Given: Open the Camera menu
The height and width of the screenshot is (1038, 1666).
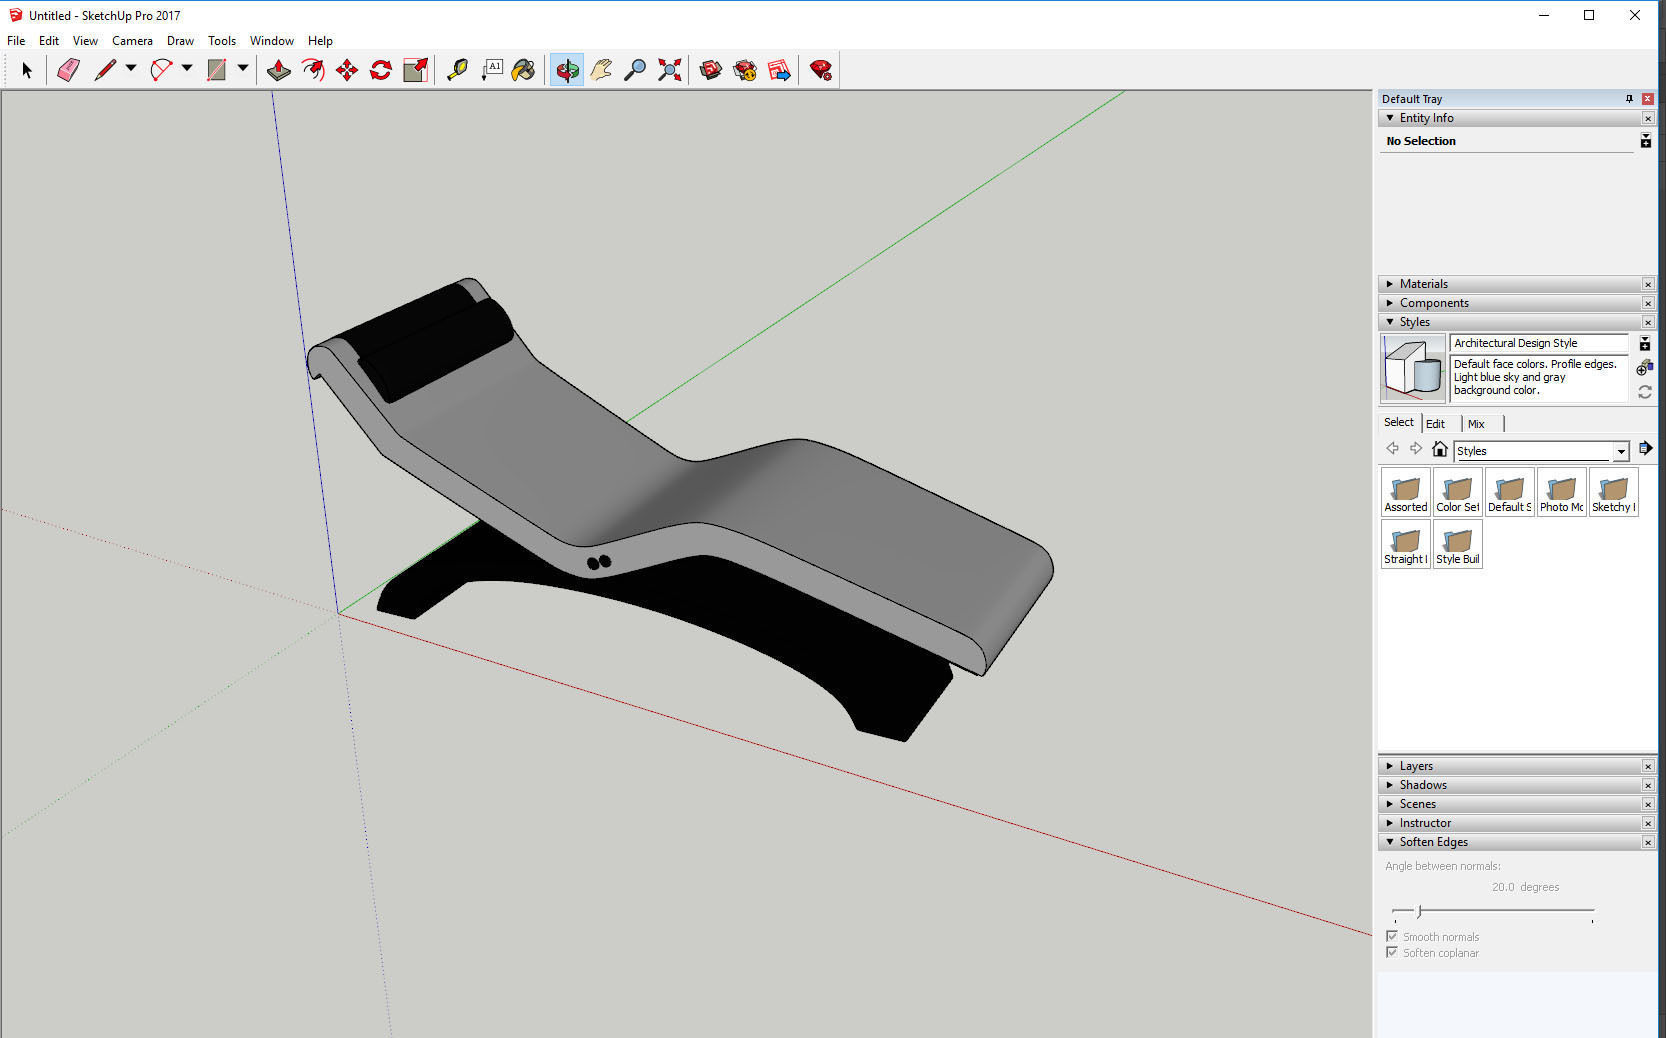Looking at the screenshot, I should click(132, 41).
